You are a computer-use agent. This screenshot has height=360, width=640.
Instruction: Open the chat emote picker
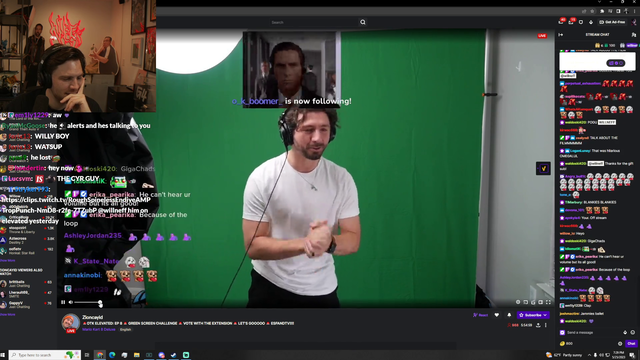pyautogui.click(x=633, y=333)
